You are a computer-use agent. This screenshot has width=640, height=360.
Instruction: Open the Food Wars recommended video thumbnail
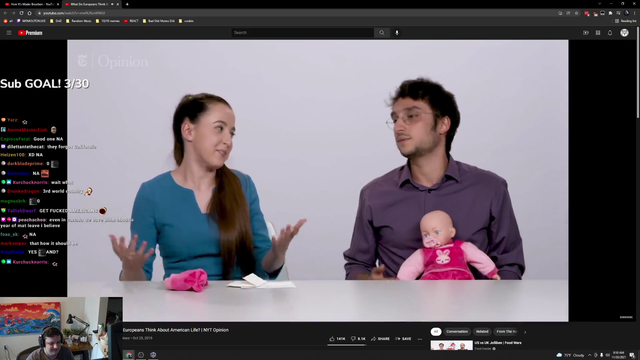click(451, 345)
